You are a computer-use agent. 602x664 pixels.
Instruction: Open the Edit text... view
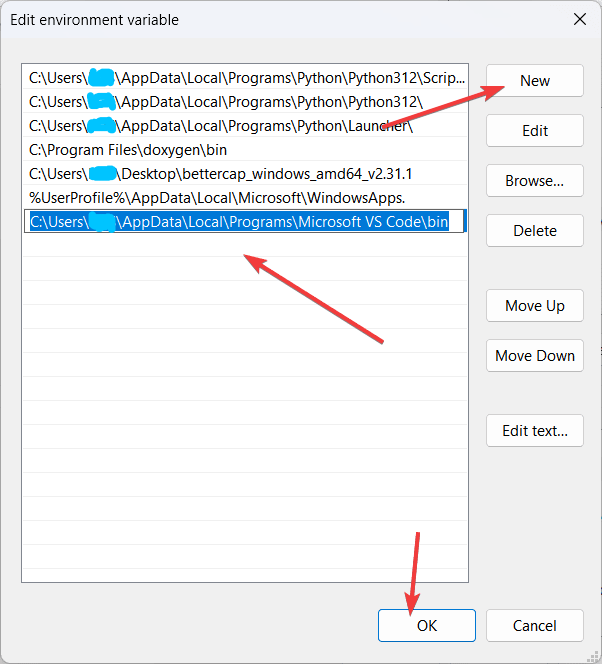click(535, 430)
